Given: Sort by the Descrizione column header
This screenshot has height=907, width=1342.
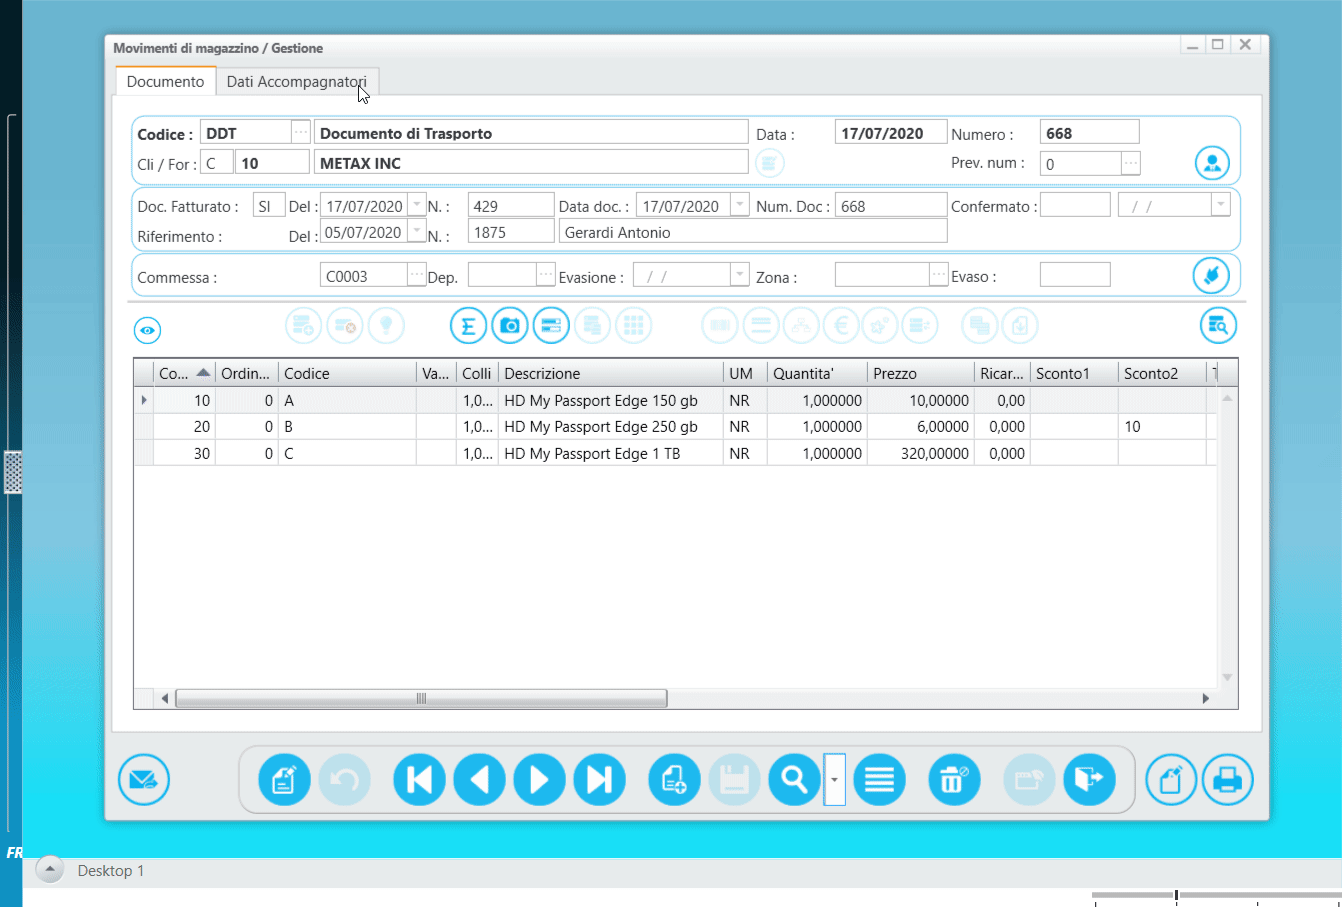Looking at the screenshot, I should point(610,374).
